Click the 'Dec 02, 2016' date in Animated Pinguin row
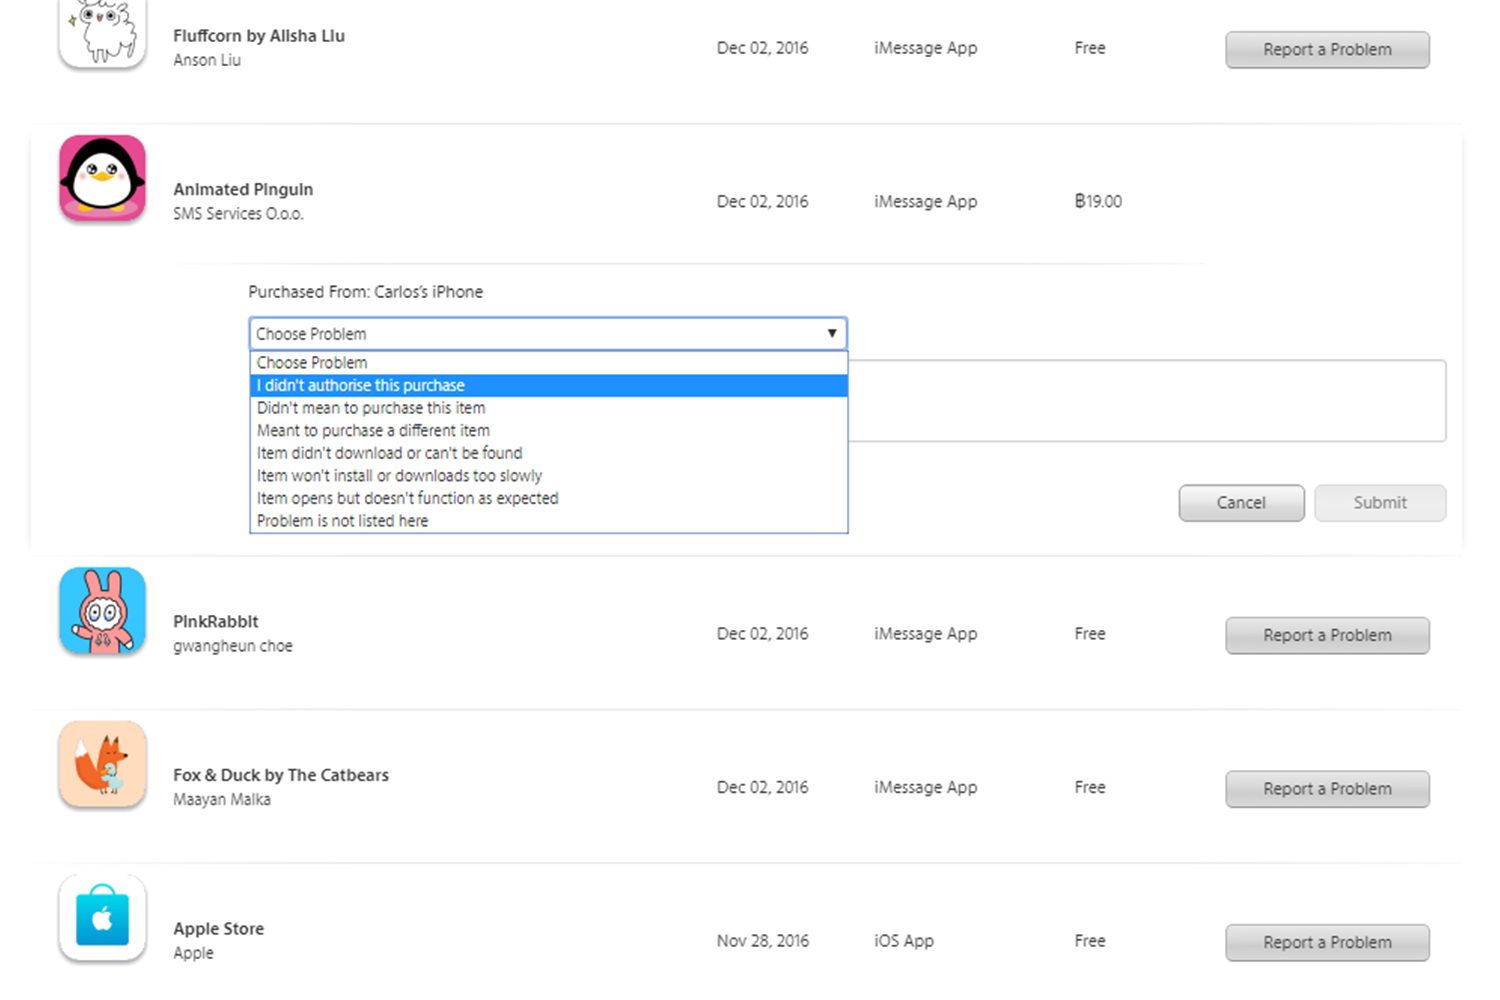1500x1000 pixels. (763, 202)
